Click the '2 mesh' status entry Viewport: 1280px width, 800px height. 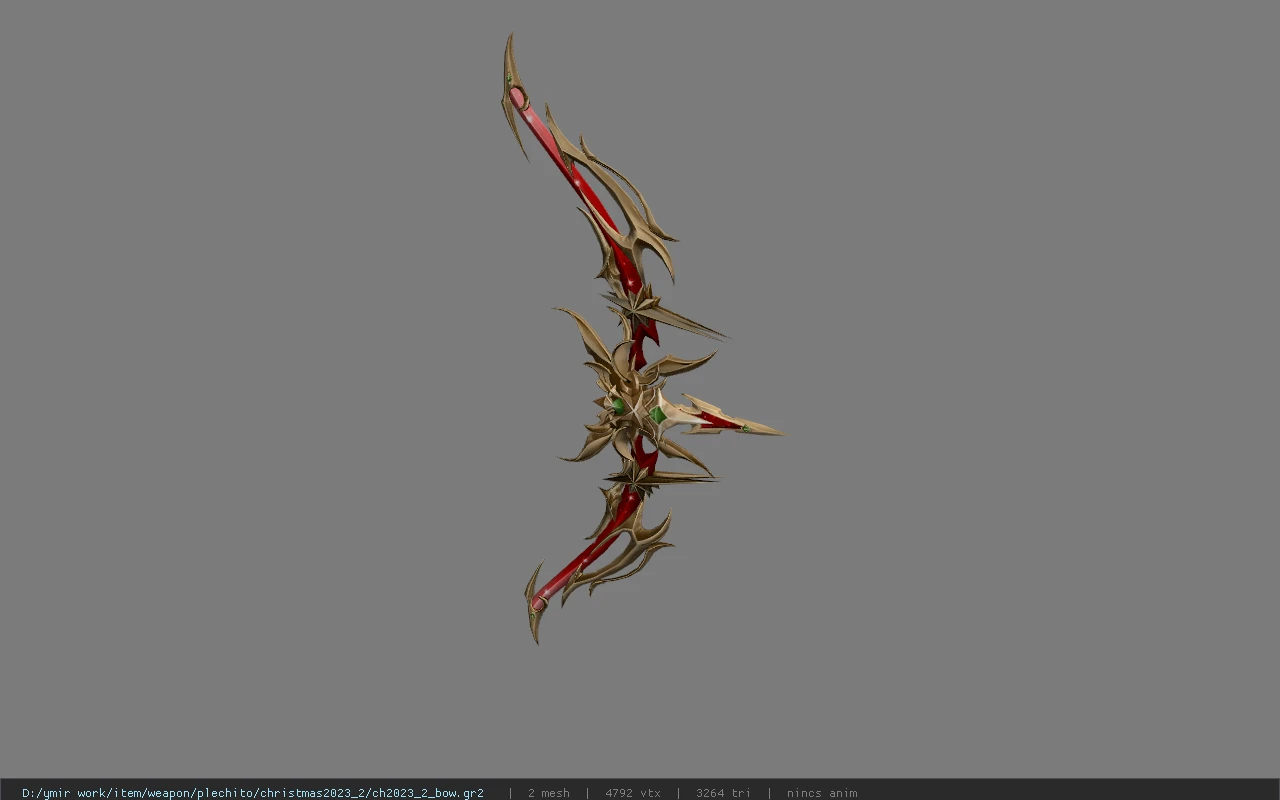[549, 793]
